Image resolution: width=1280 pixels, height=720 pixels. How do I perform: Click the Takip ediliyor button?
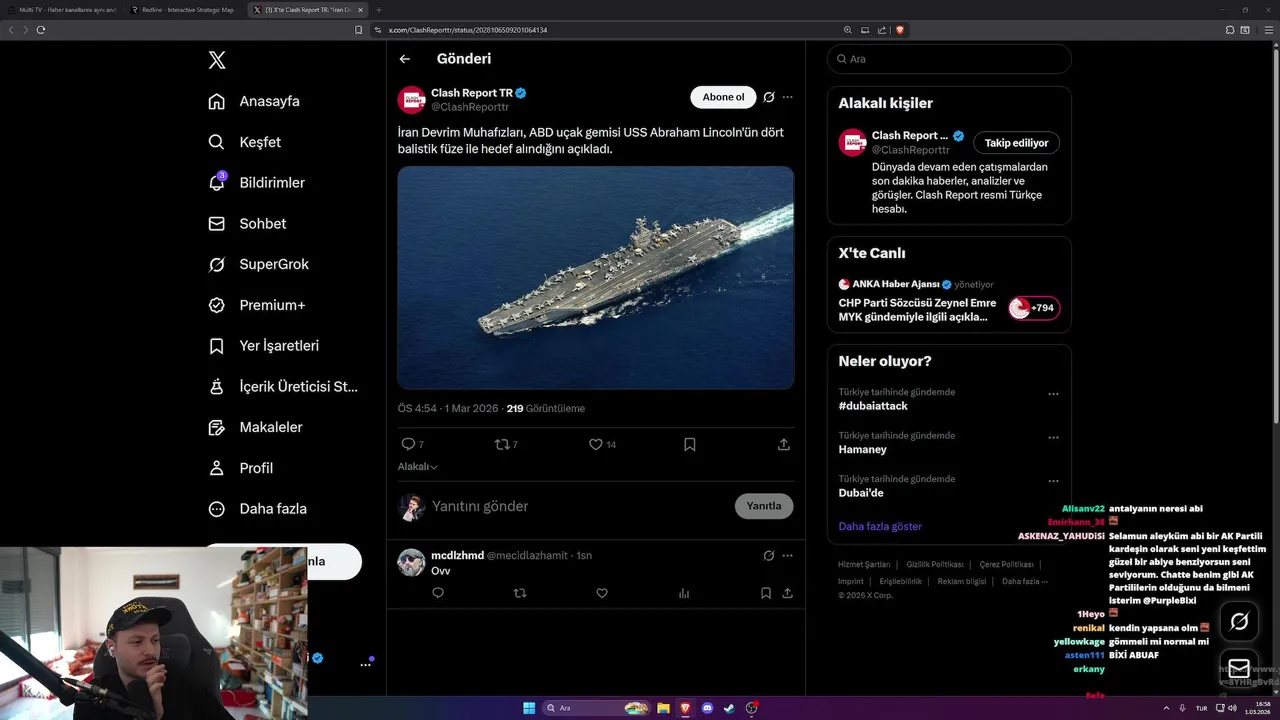tap(1017, 143)
